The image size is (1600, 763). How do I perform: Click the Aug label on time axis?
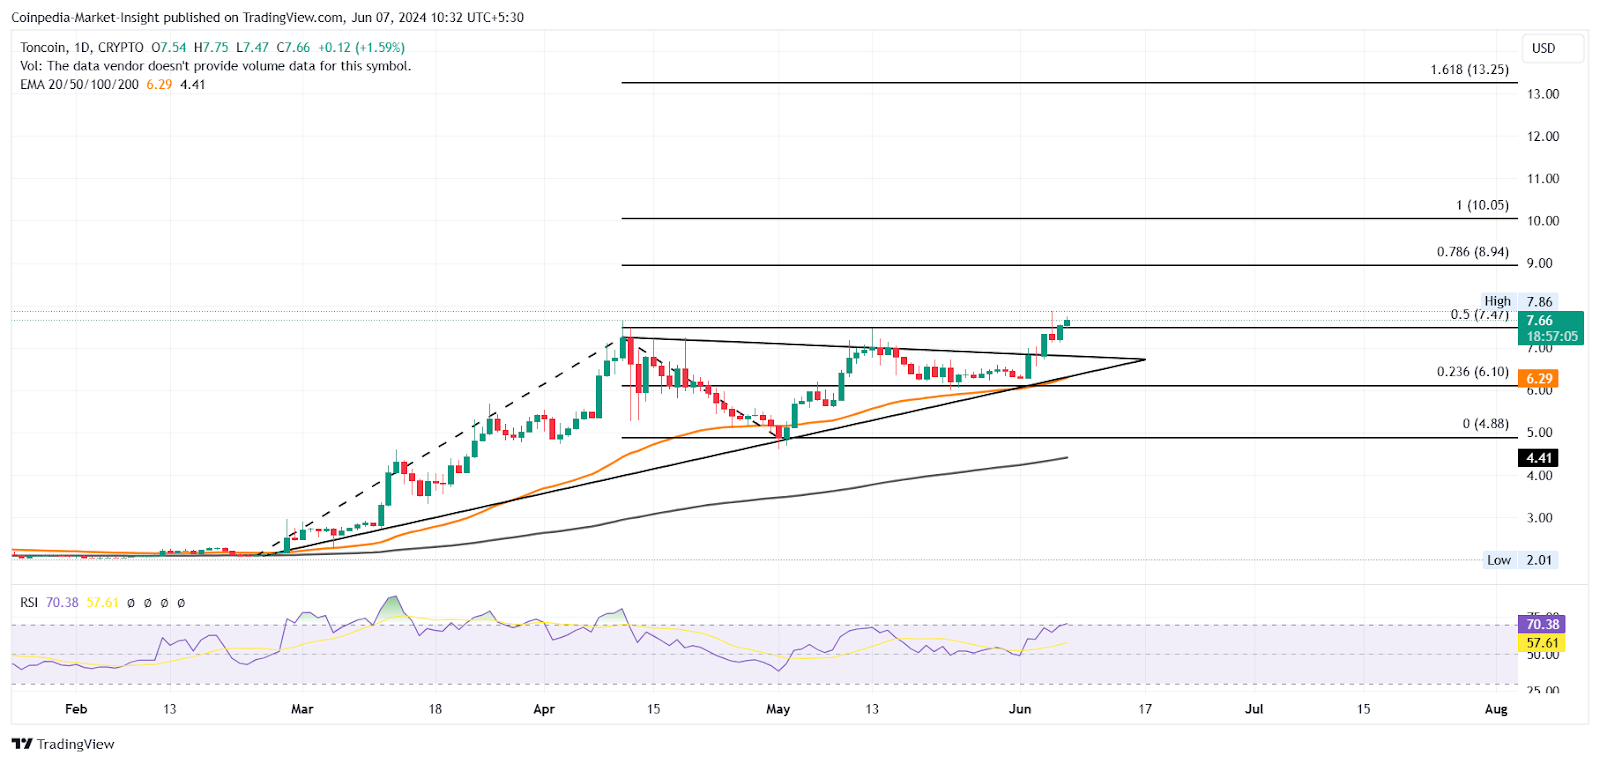click(x=1496, y=709)
